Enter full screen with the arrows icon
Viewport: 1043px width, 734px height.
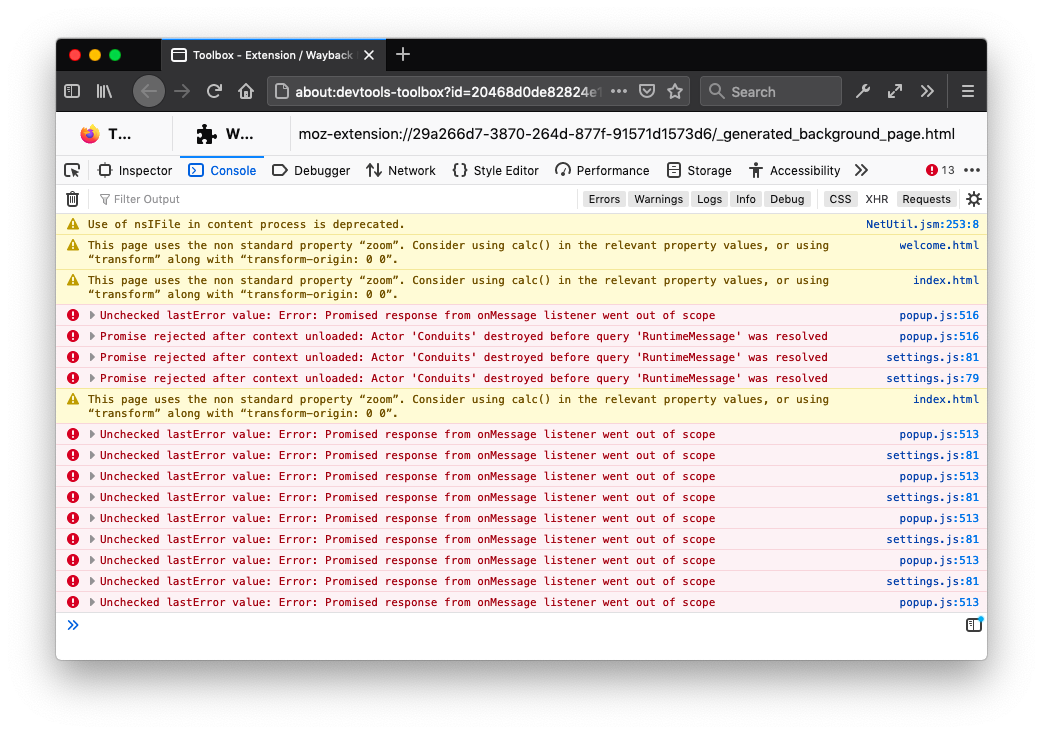pyautogui.click(x=895, y=91)
